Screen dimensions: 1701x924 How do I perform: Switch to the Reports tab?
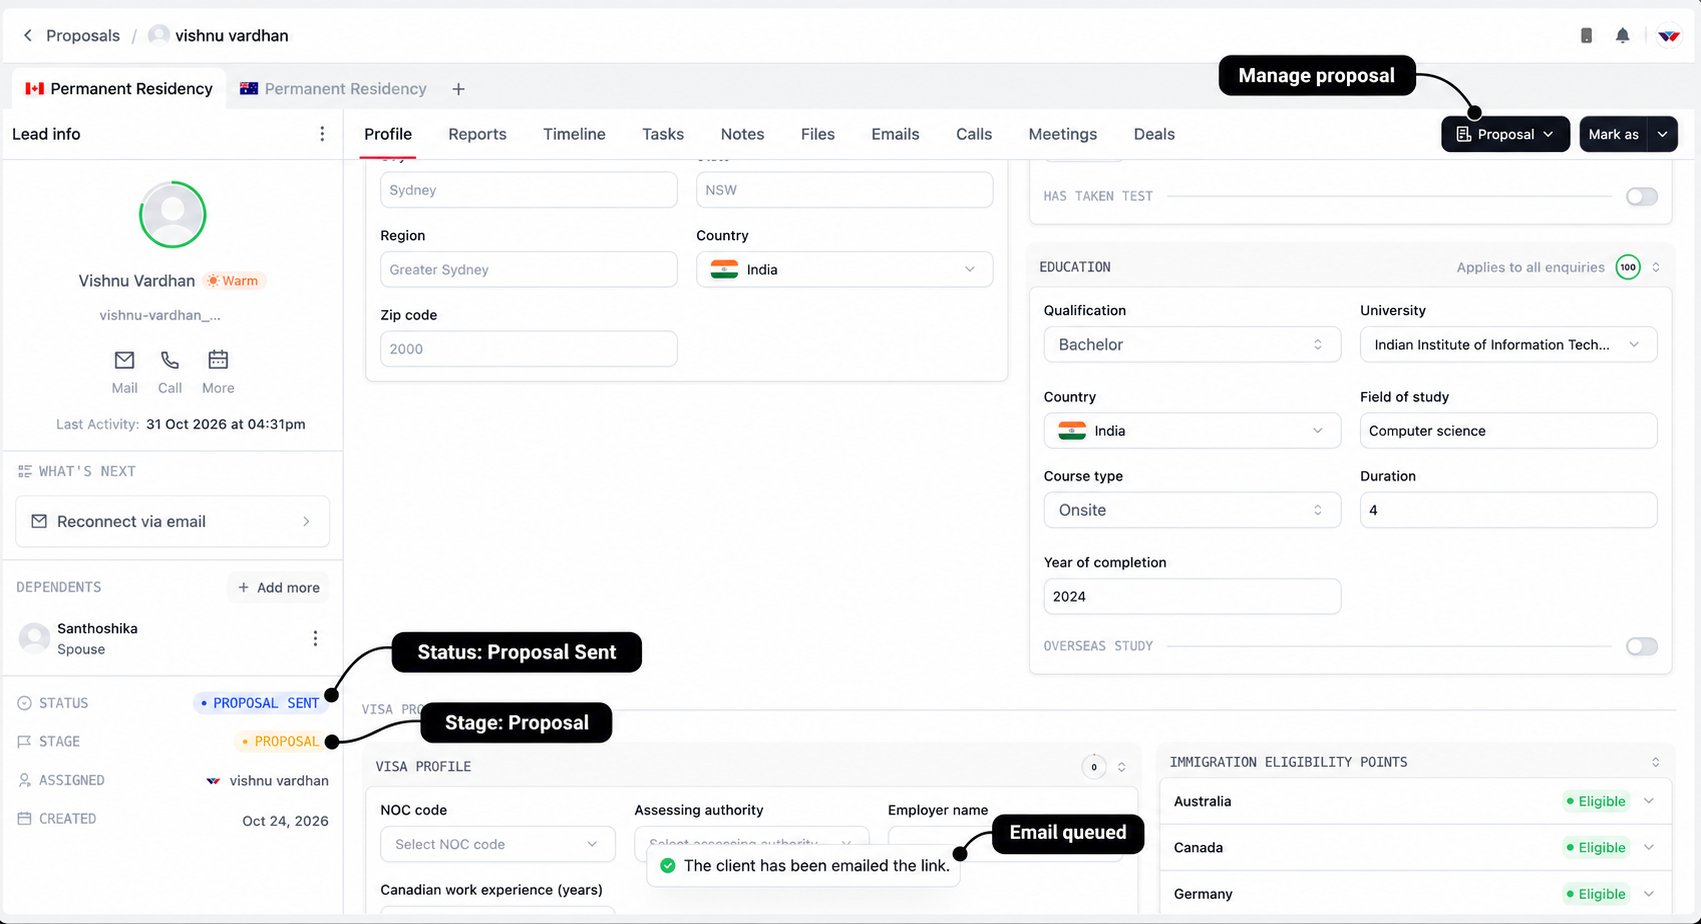tap(477, 134)
